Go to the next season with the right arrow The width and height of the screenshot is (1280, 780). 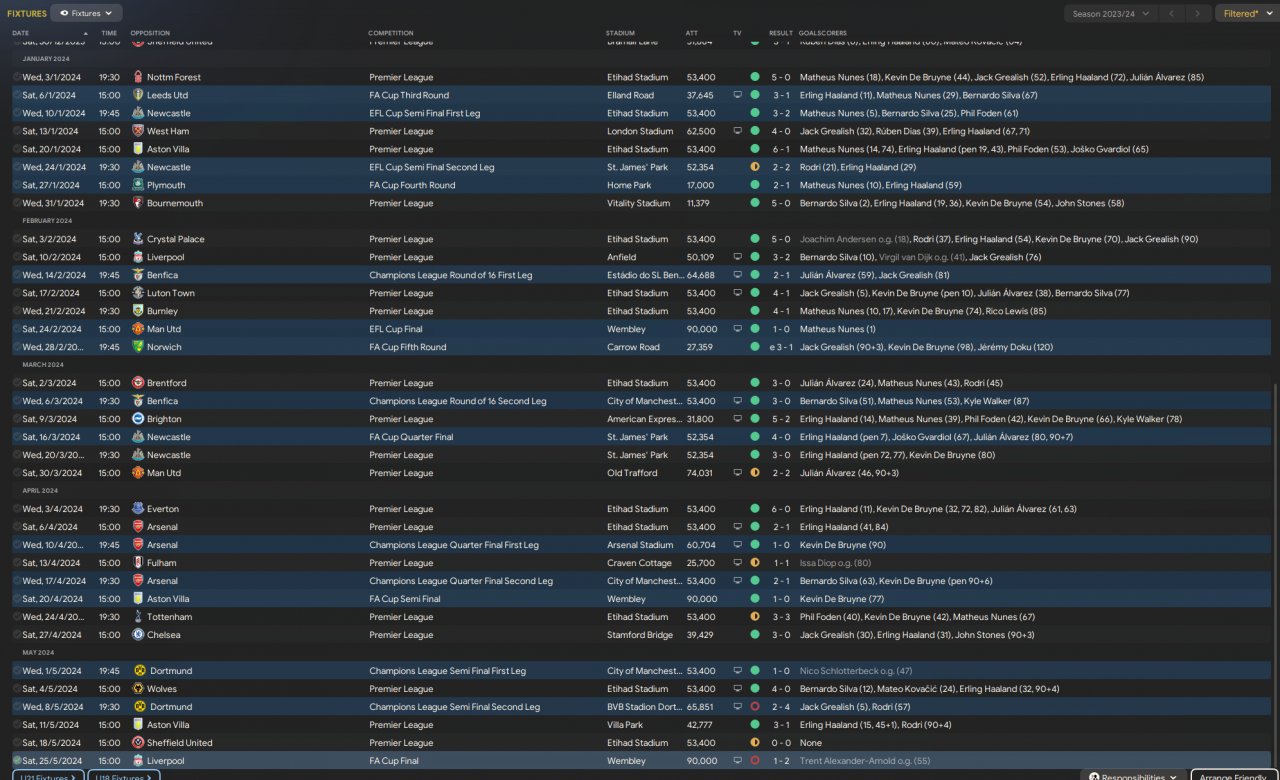click(x=1197, y=13)
